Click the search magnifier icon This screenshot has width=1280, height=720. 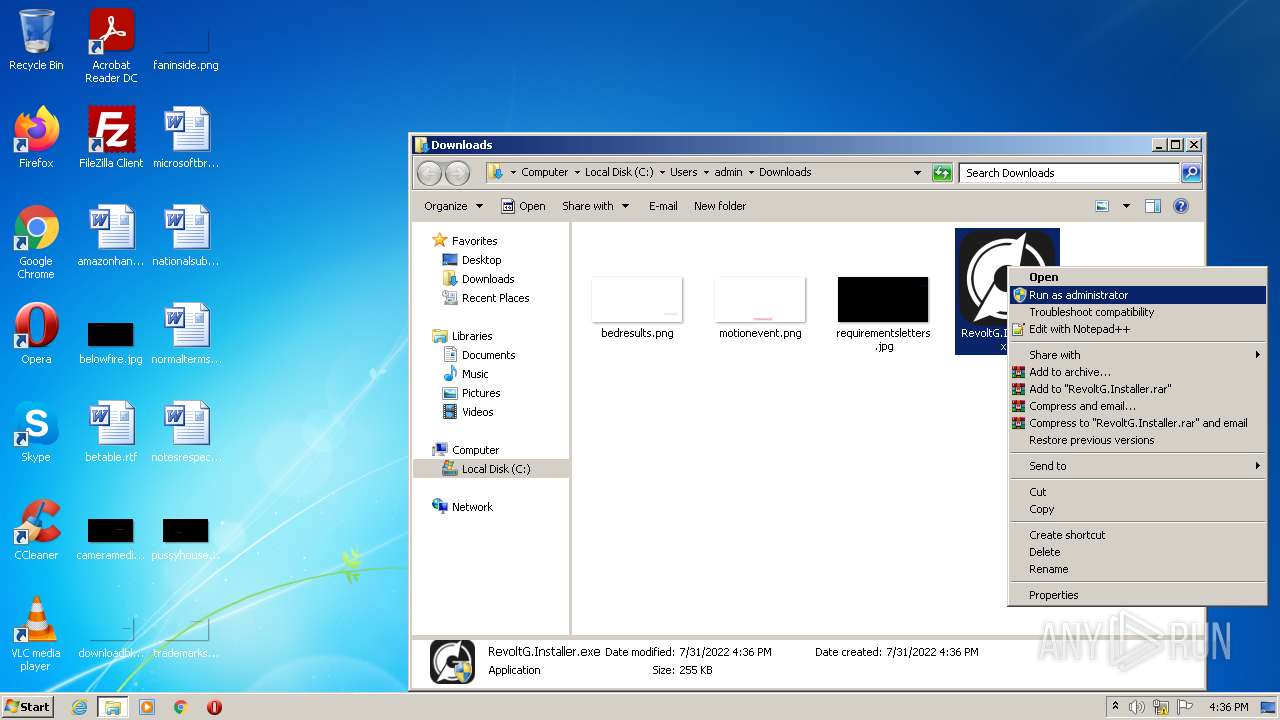(x=1190, y=173)
